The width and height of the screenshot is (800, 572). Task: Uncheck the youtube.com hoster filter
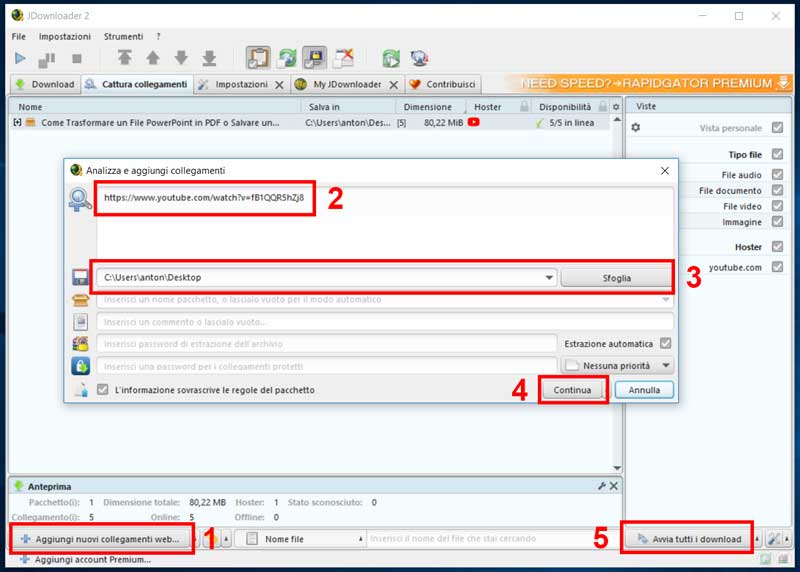click(x=778, y=267)
